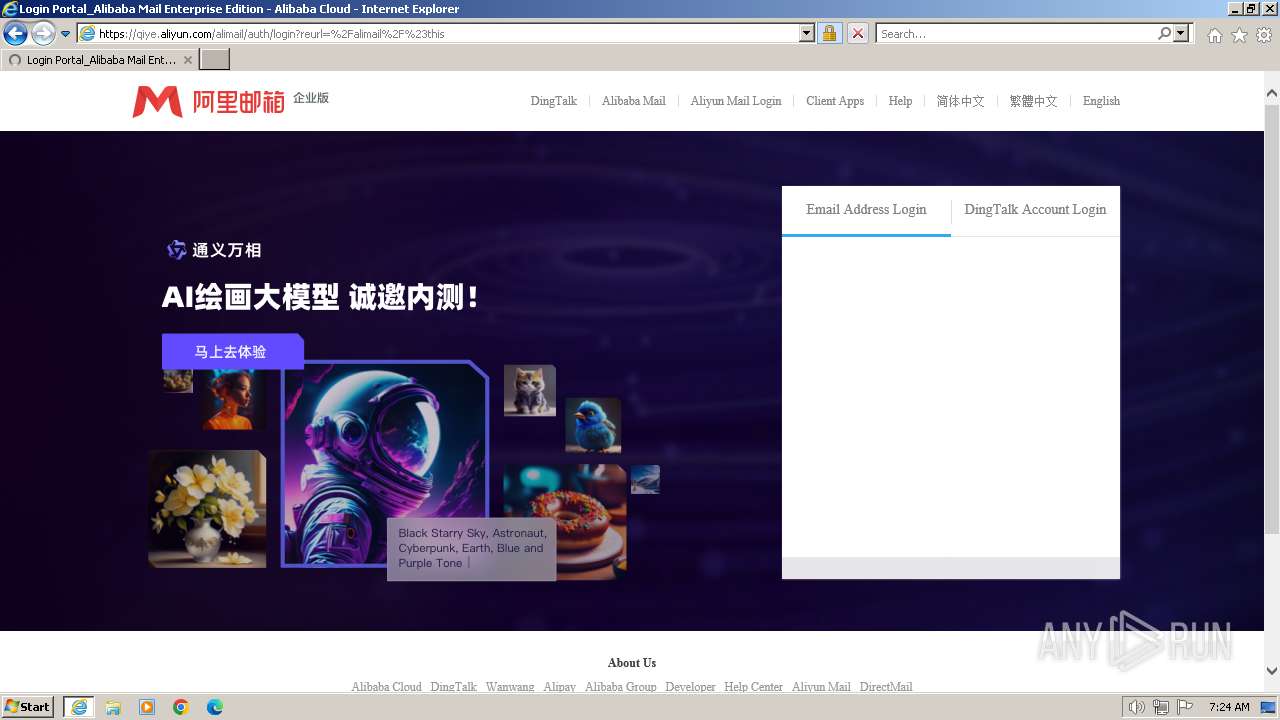This screenshot has width=1280, height=720.
Task: Launch Google Chrome from the taskbar
Action: pos(181,707)
